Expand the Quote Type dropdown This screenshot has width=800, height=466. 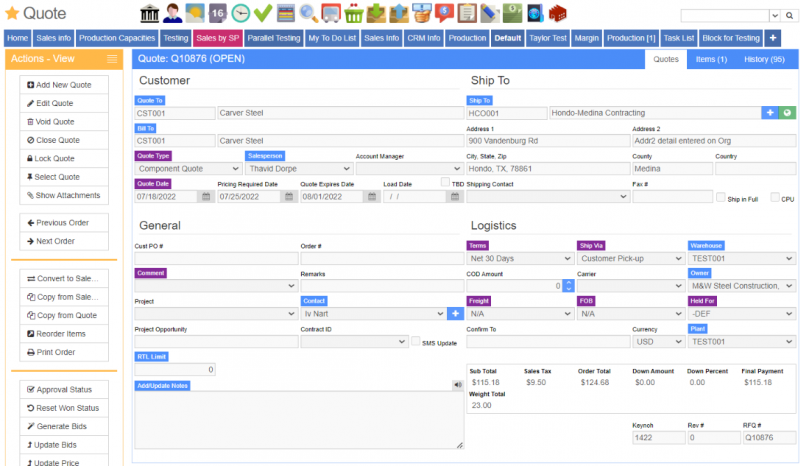[x=187, y=169]
